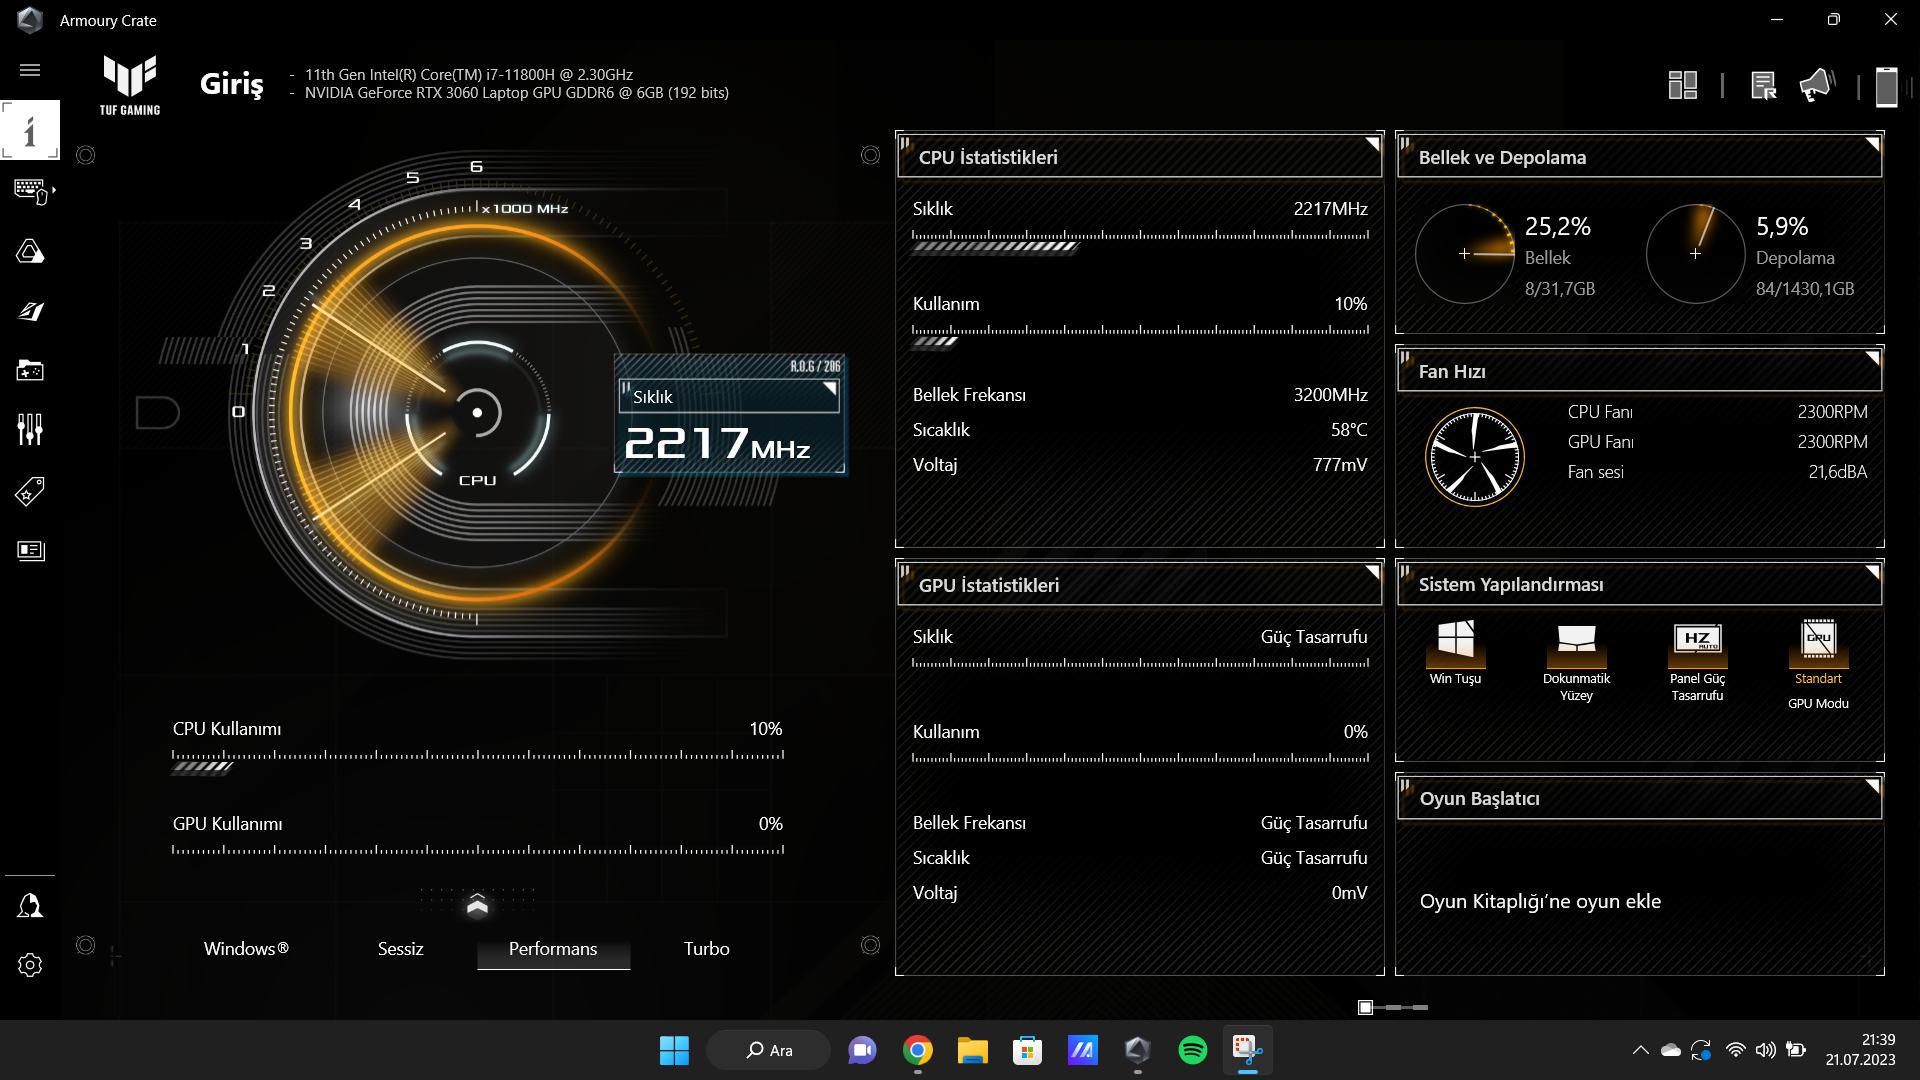The height and width of the screenshot is (1080, 1920).
Task: Click Oyun Kitaplığı'ne oyun ekle
Action: [x=1540, y=901]
